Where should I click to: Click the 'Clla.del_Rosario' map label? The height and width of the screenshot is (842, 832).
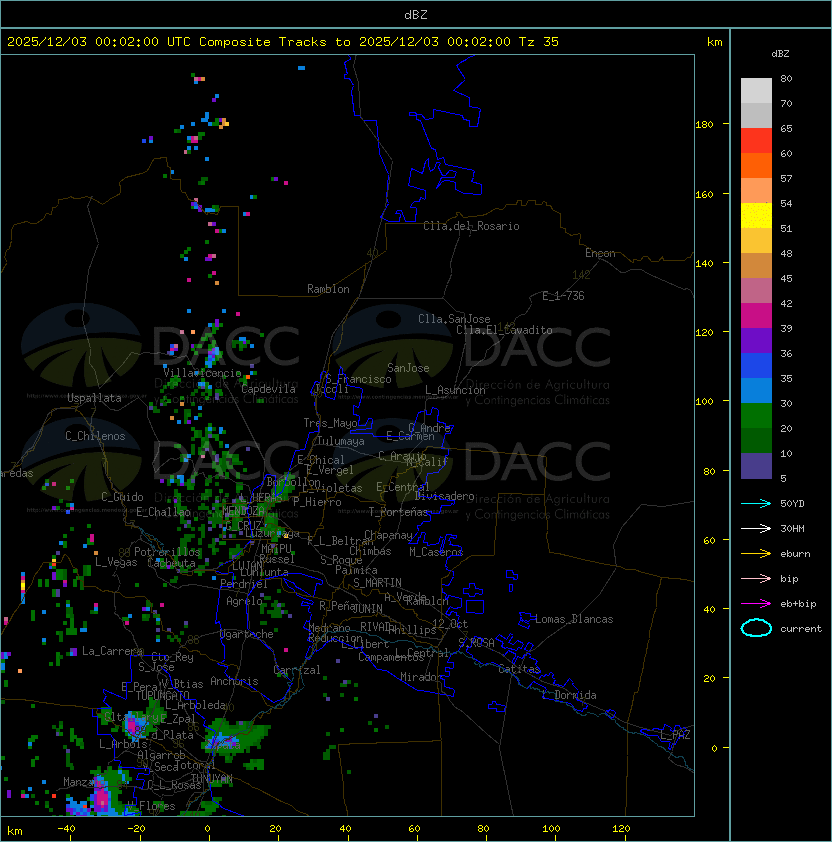(471, 226)
